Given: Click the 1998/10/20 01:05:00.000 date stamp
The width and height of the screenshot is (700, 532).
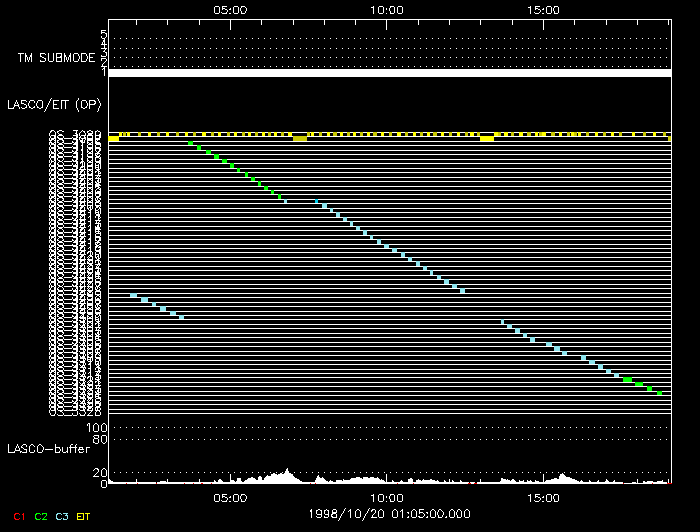Looking at the screenshot, I should pos(387,514).
